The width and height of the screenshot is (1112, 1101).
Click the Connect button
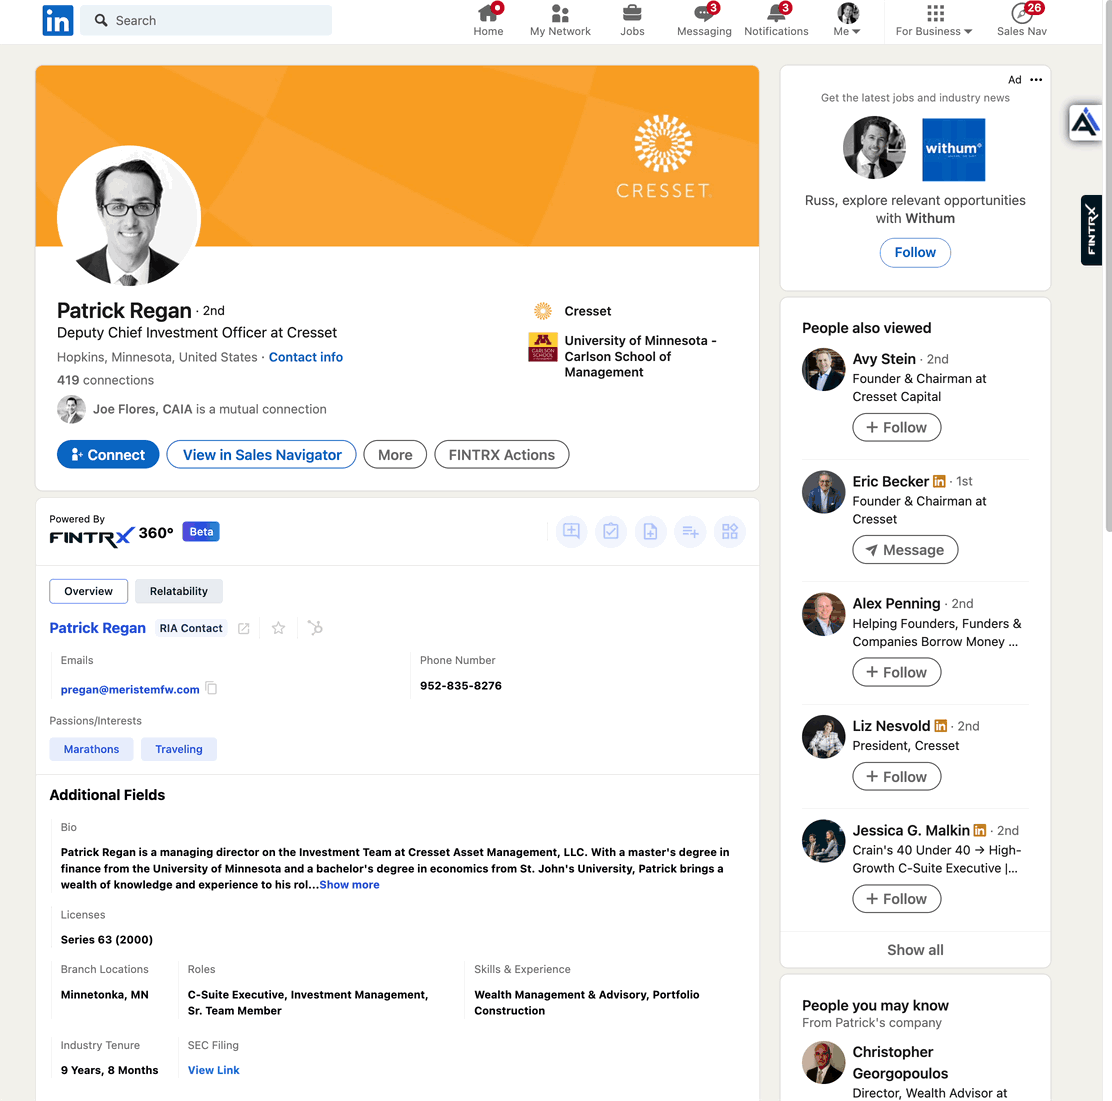[x=108, y=455]
